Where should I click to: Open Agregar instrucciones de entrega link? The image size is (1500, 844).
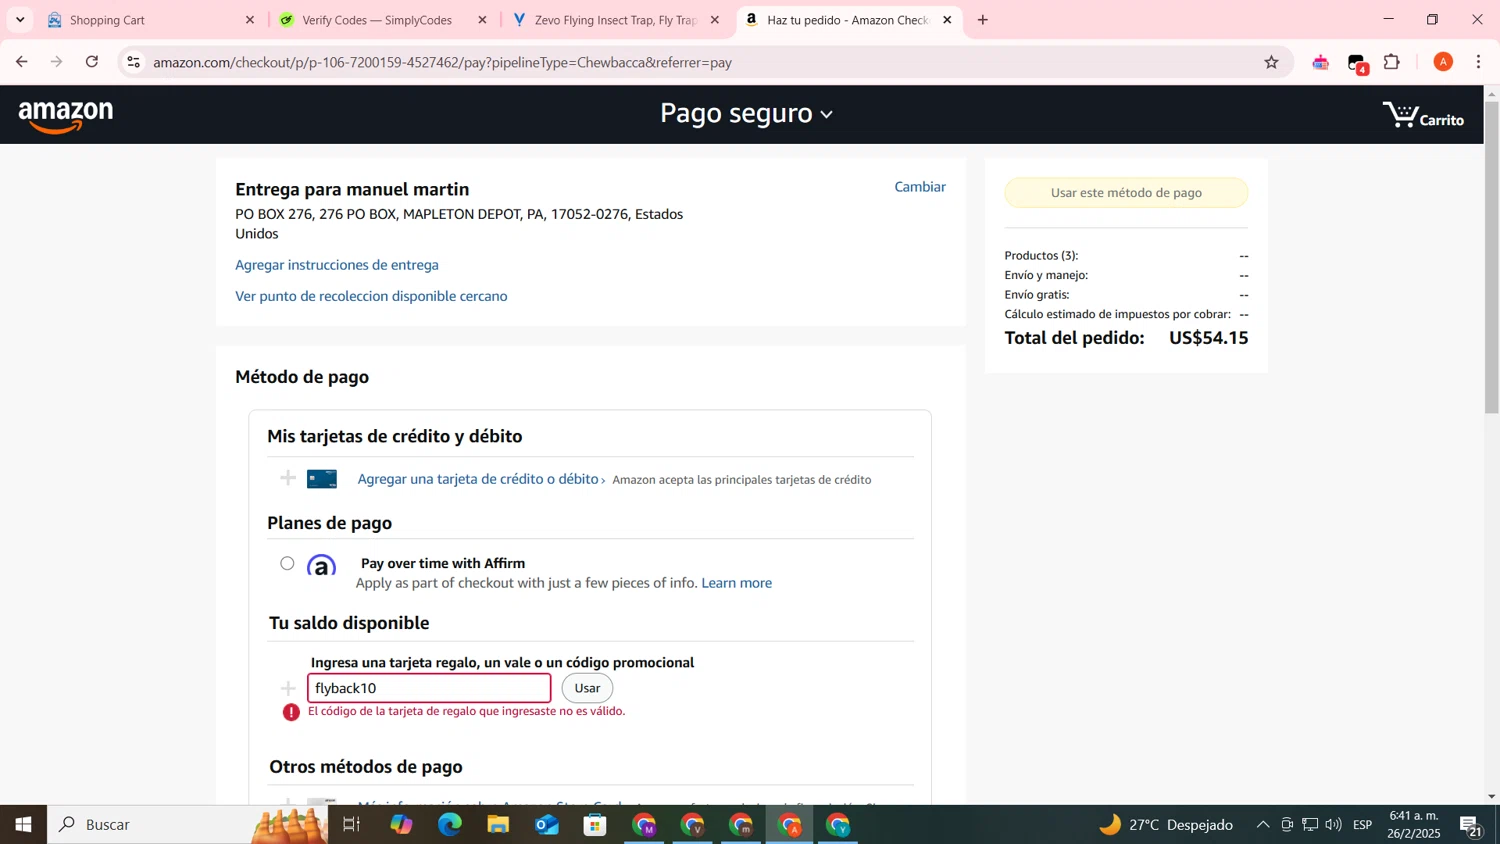tap(337, 265)
